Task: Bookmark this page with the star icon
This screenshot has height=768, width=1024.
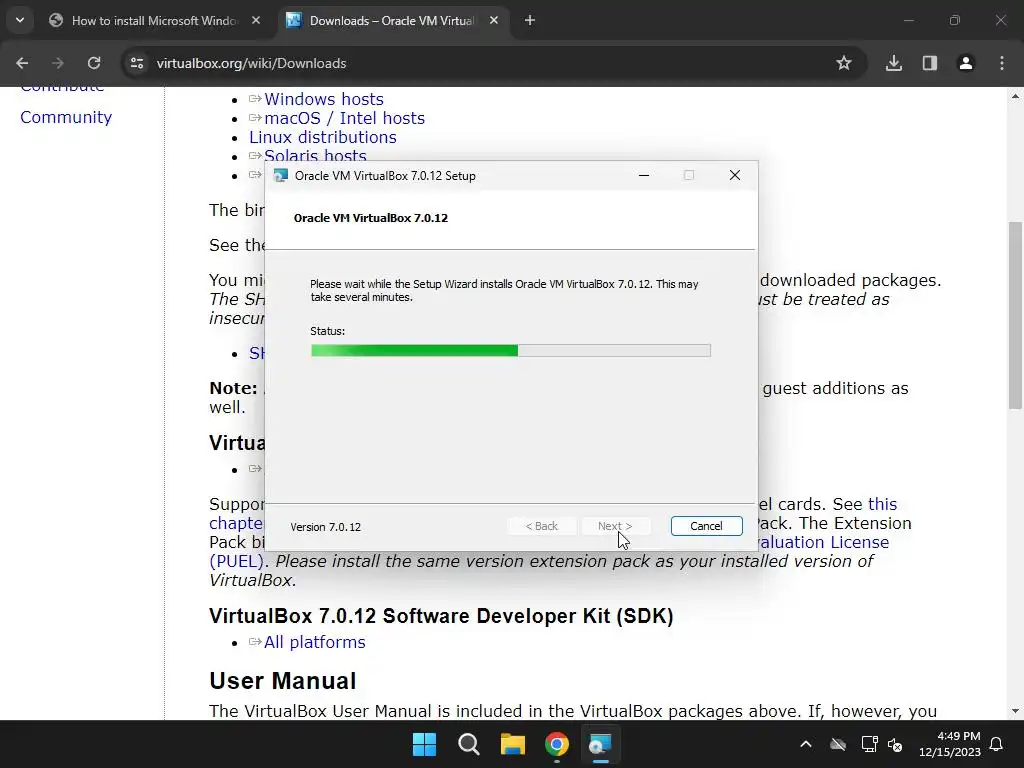Action: click(x=844, y=63)
